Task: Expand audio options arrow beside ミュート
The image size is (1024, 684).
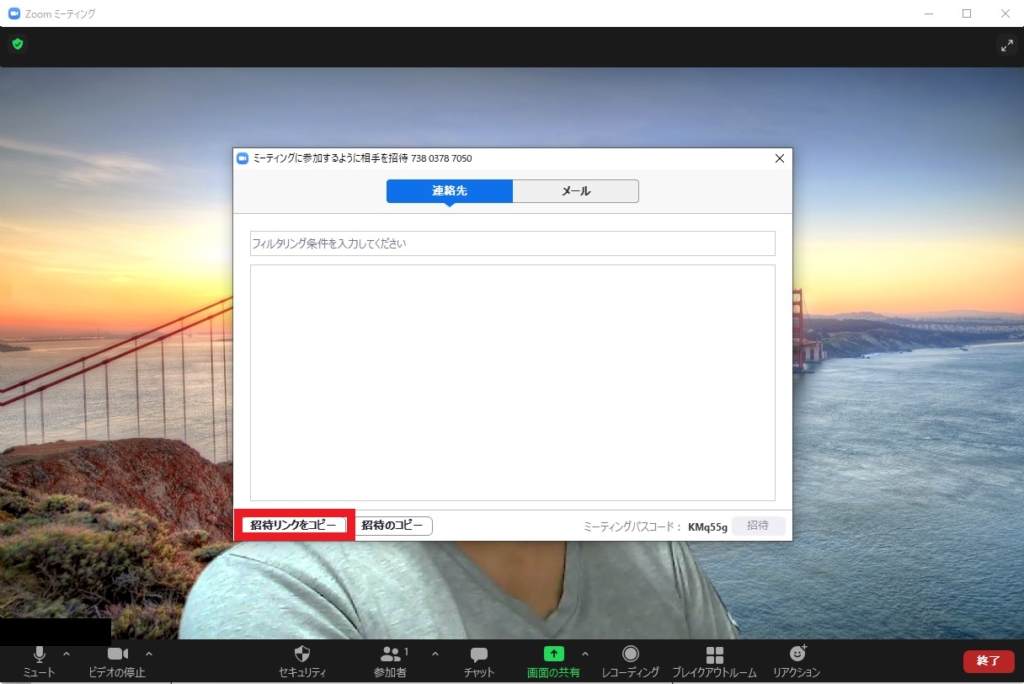Action: pos(67,653)
